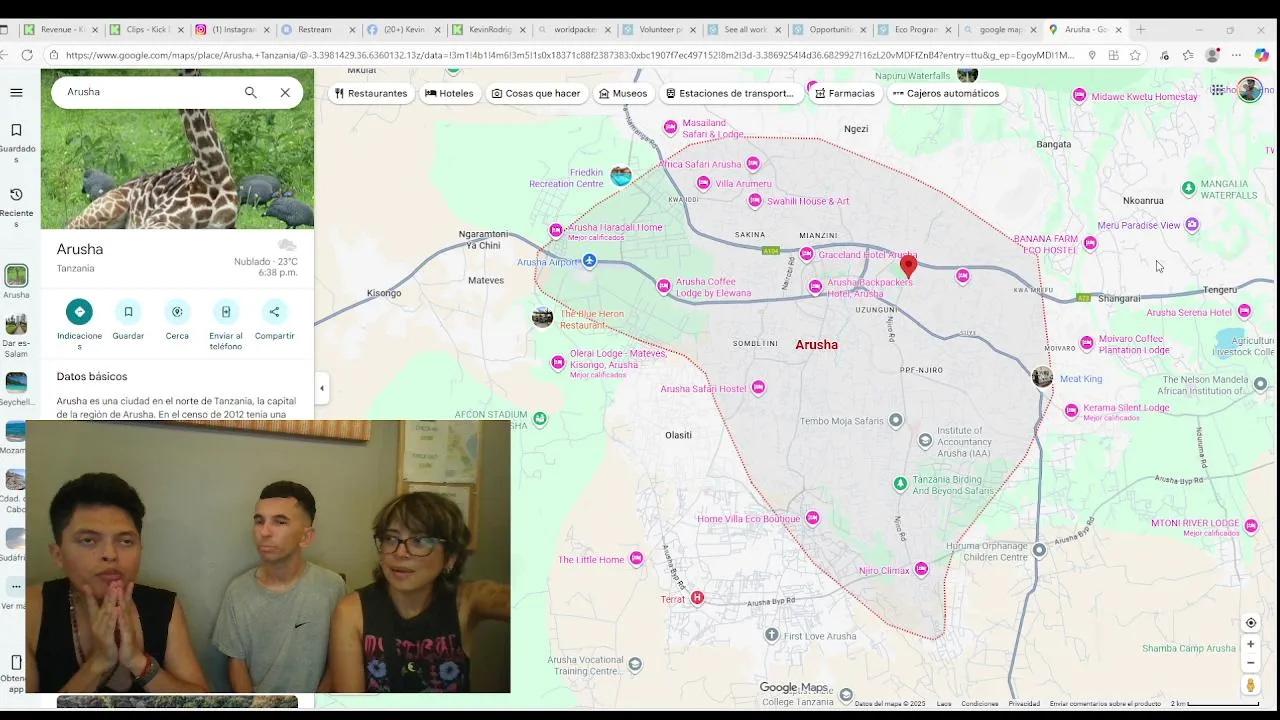
Task: Open the Google apps grid icon
Action: click(x=1218, y=90)
